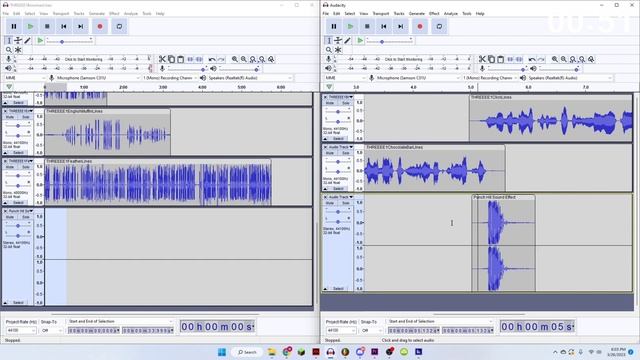
Task: Close the EnglishMuffinLines track with its X button
Action: (6, 111)
